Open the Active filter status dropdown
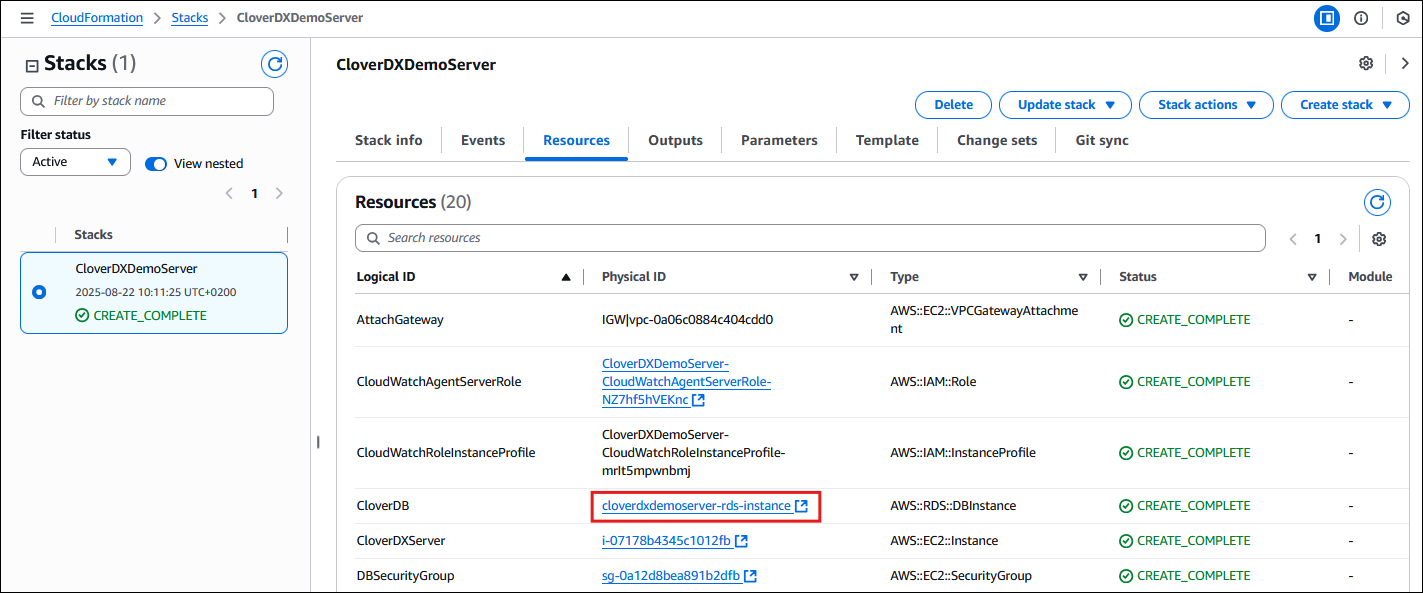The width and height of the screenshot is (1423, 593). (x=75, y=161)
